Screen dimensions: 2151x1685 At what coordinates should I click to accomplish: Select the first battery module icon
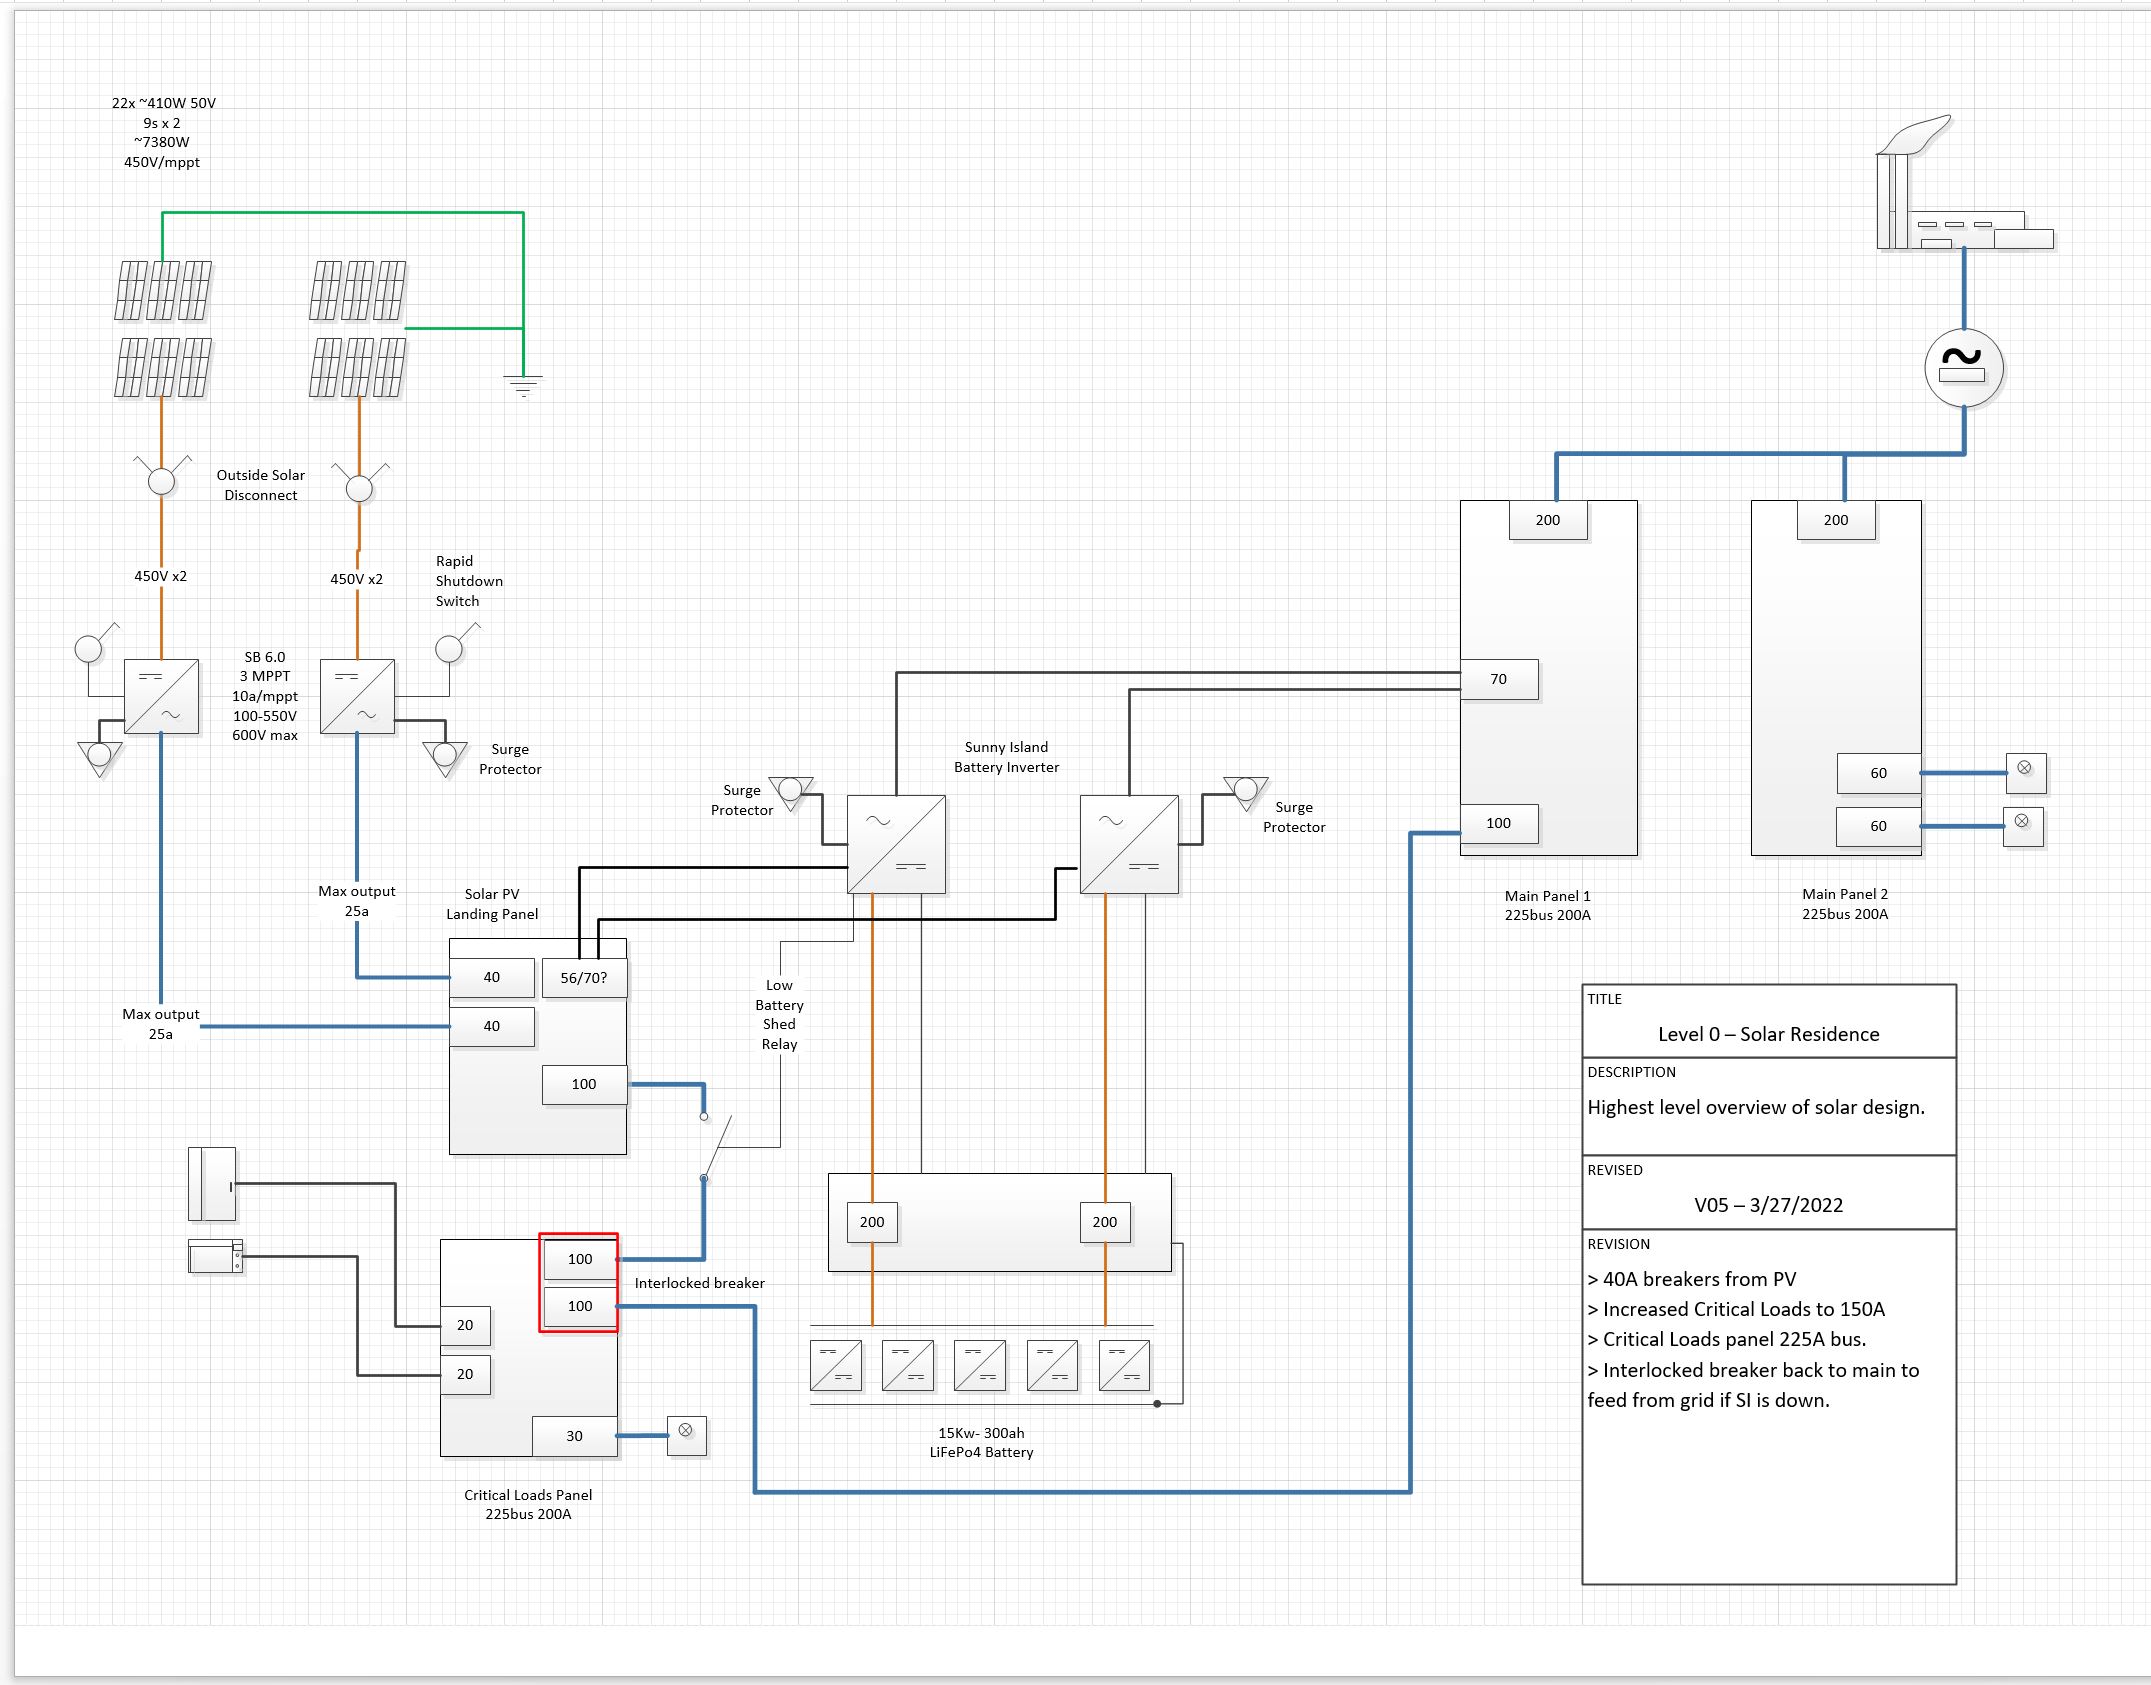[x=836, y=1365]
